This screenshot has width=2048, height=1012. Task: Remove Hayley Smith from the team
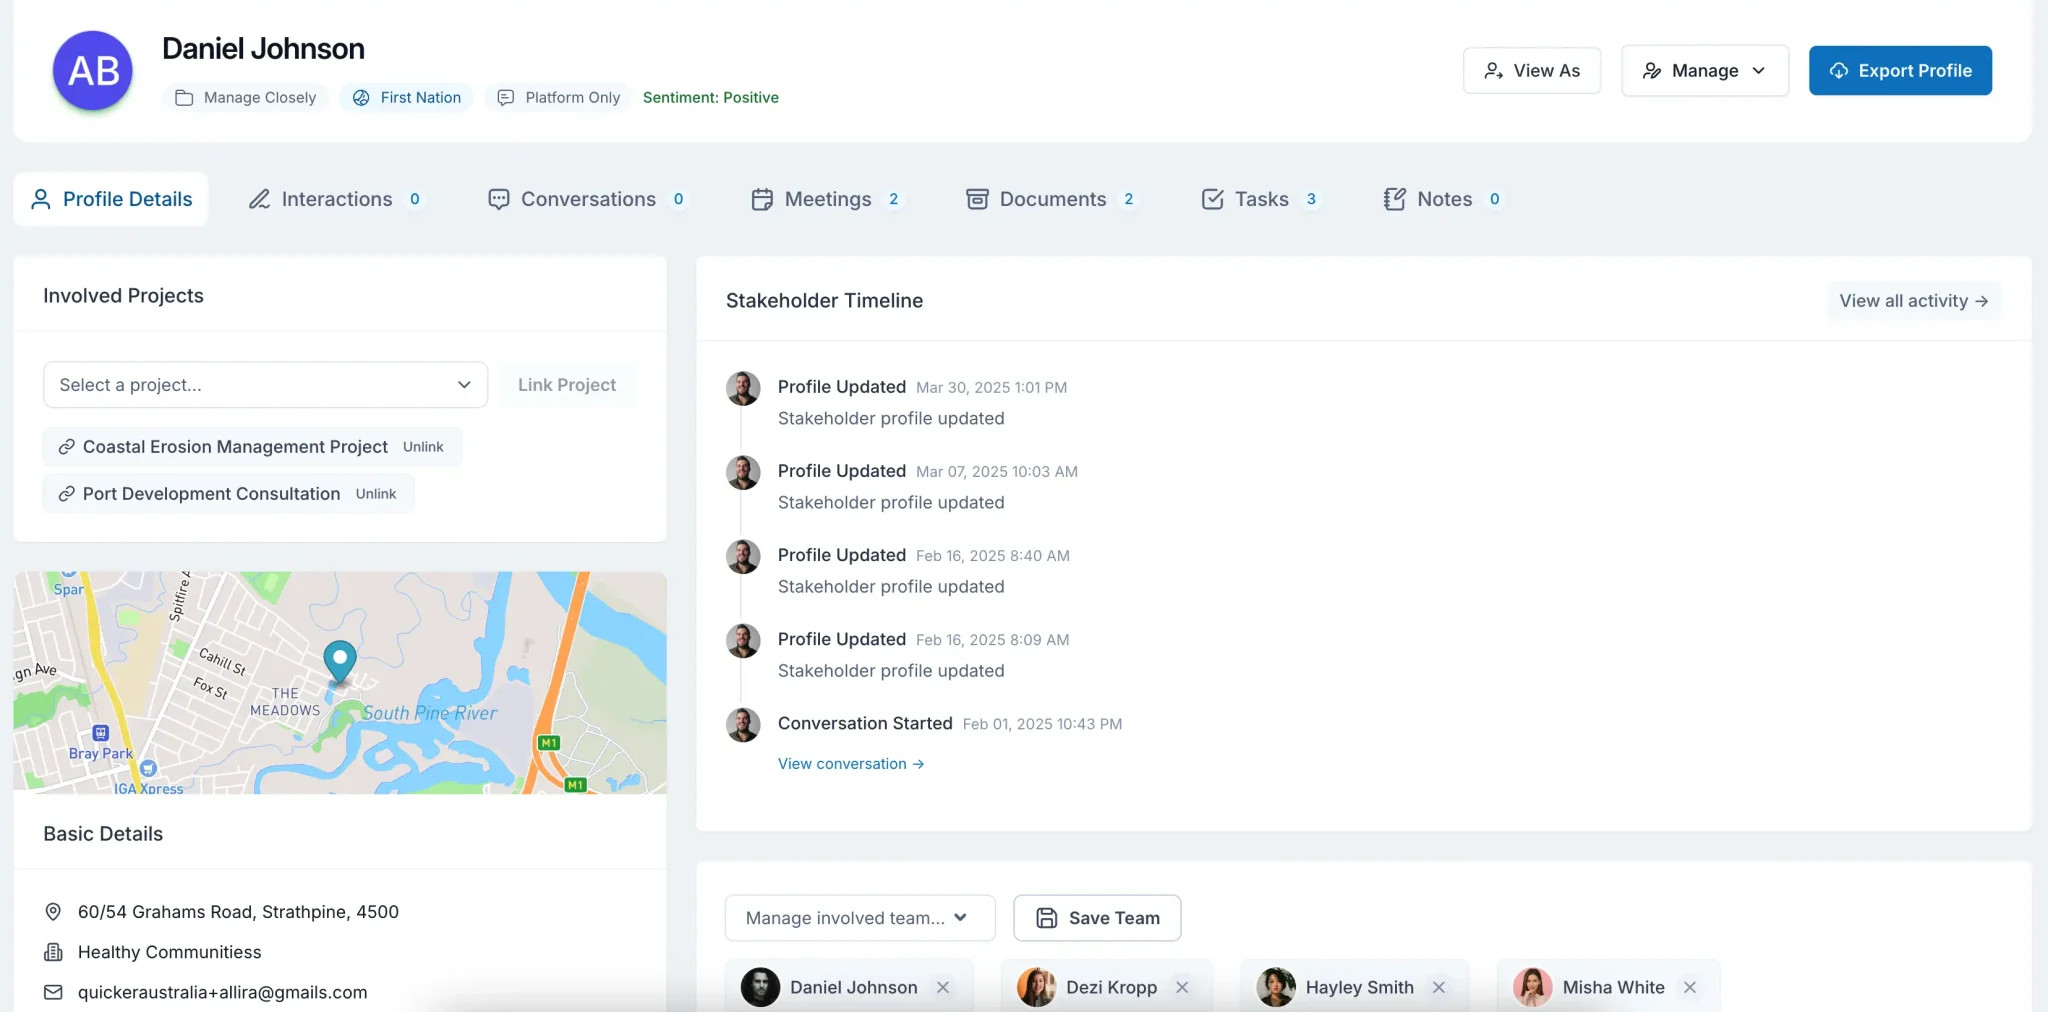click(x=1439, y=987)
